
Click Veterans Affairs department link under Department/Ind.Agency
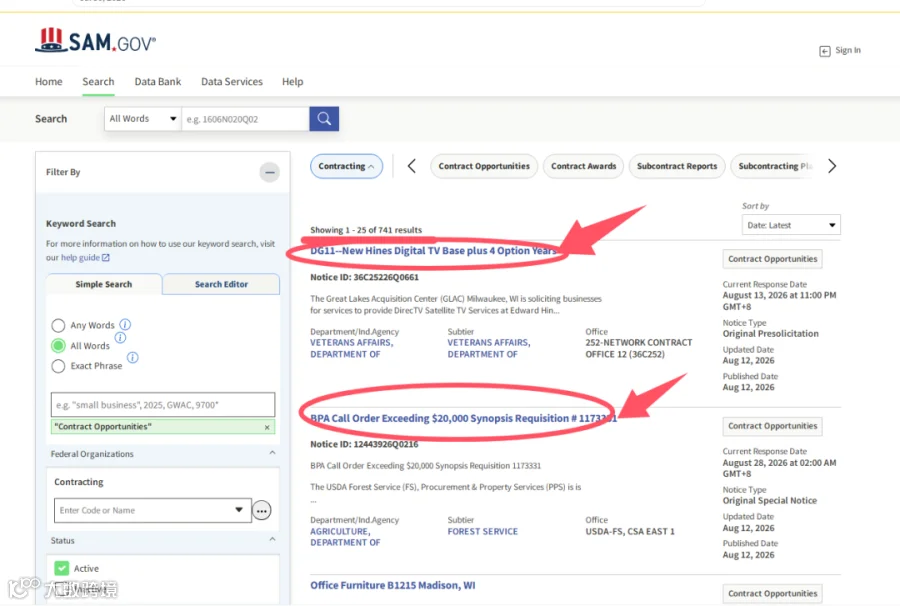coord(352,348)
